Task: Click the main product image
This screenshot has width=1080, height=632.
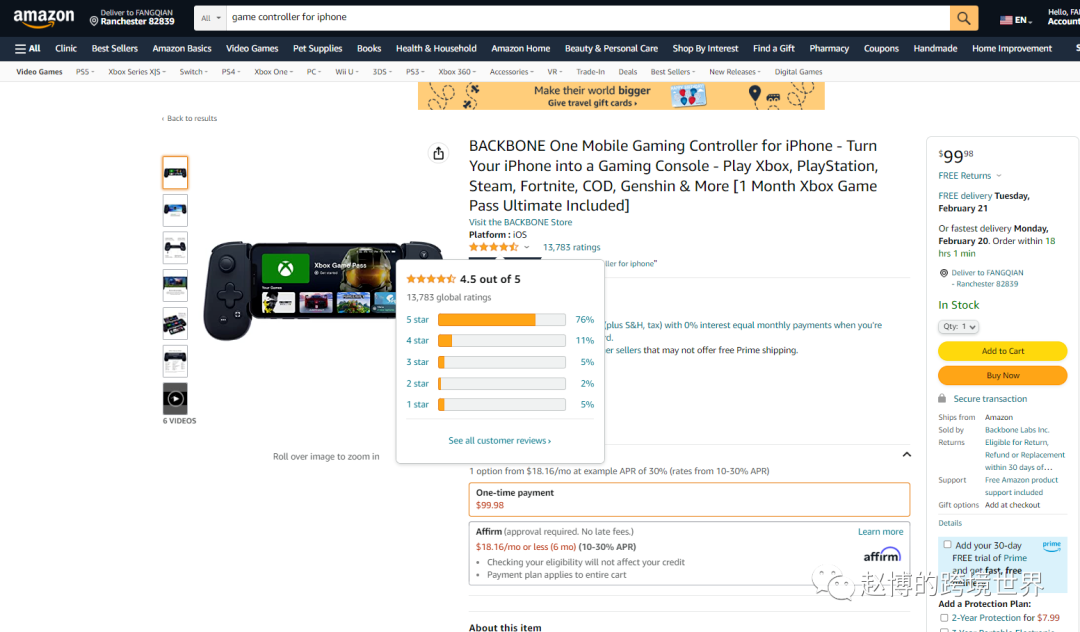Action: coord(322,291)
